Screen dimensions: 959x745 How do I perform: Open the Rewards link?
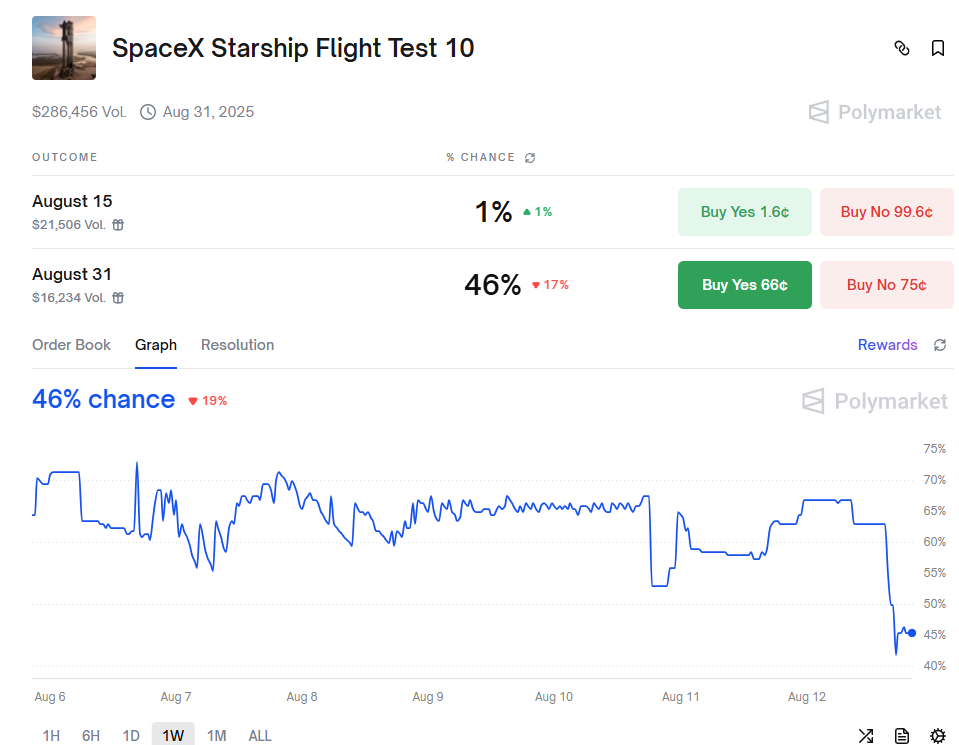tap(887, 345)
